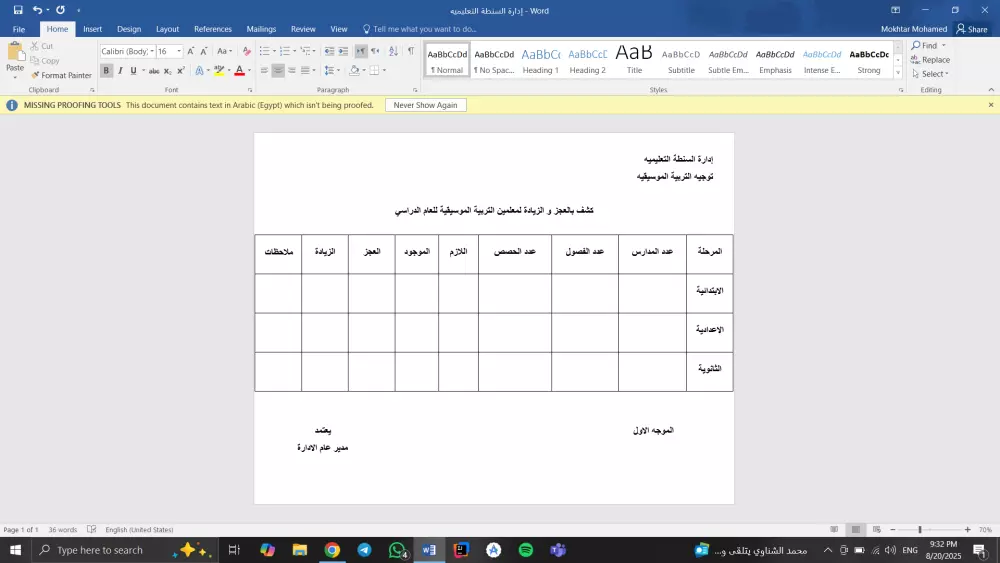1000x563 pixels.
Task: Click Tell me what you want box
Action: 420,29
